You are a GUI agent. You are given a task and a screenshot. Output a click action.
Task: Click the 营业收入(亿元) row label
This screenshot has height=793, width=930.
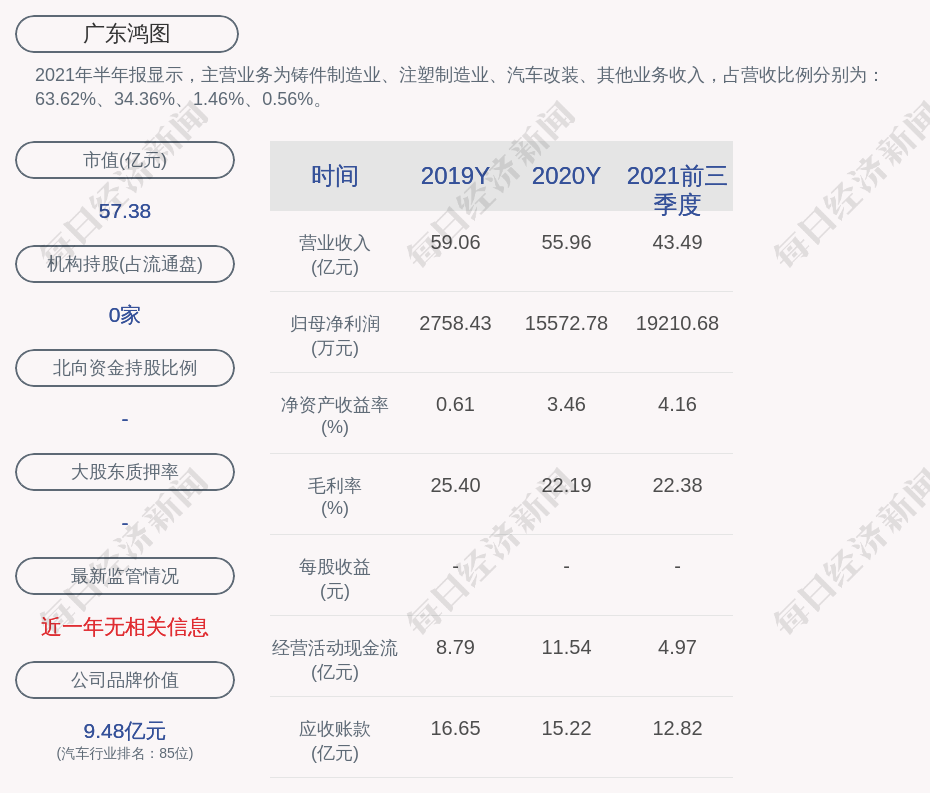tap(335, 254)
